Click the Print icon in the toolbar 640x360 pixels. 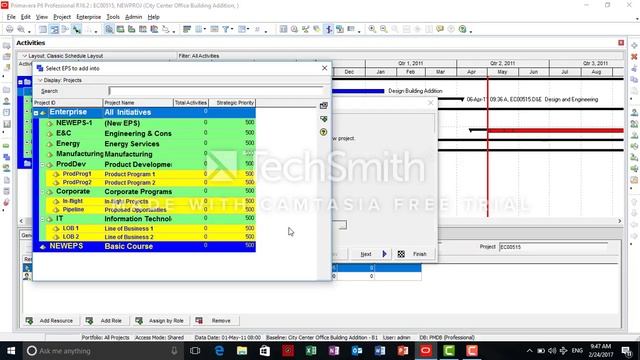tap(9, 29)
